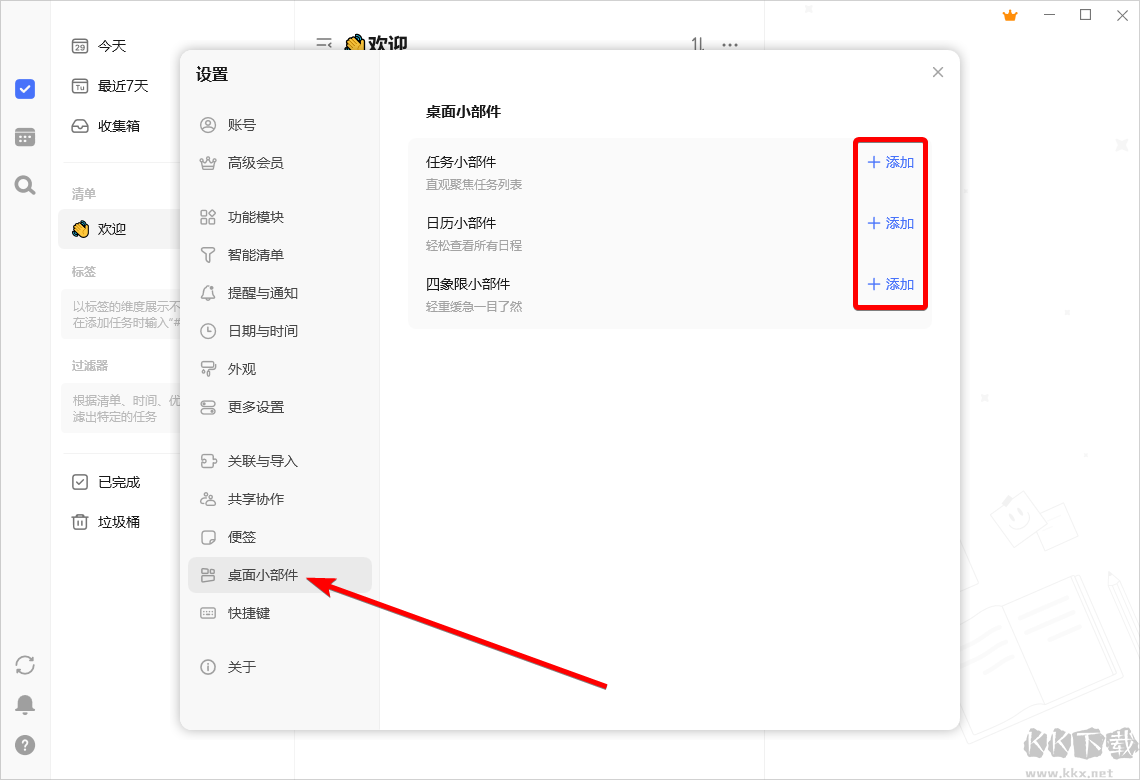Open the more options ellipsis beside 欢迎 header
The width and height of the screenshot is (1140, 780).
coord(729,45)
